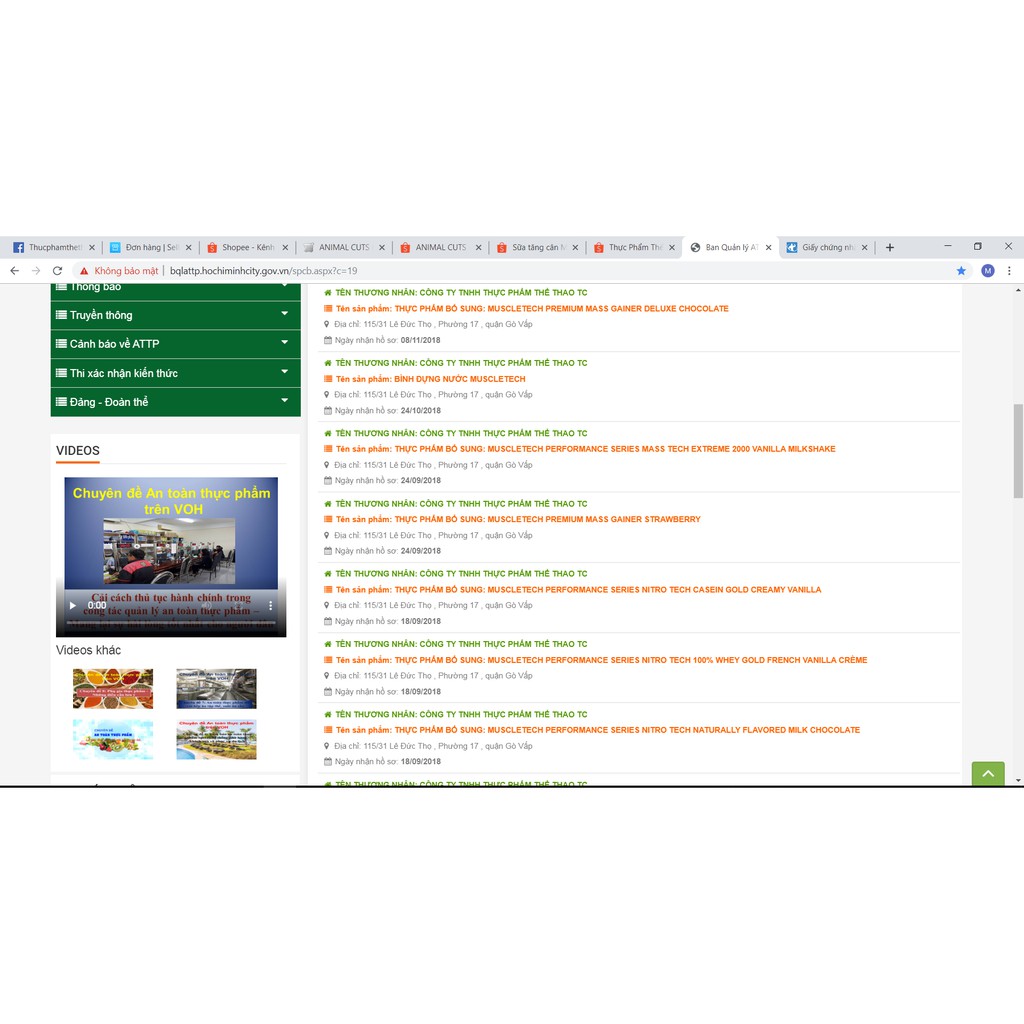The height and width of the screenshot is (1024, 1024).
Task: Expand the 'Cảnh báo về ATTP' menu
Action: pyautogui.click(x=175, y=344)
